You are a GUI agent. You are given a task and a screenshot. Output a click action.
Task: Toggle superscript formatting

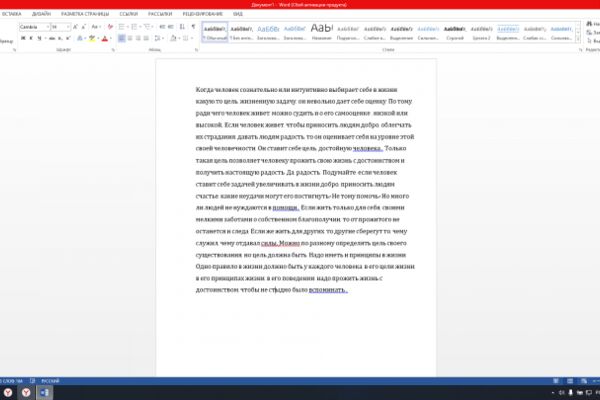click(68, 38)
